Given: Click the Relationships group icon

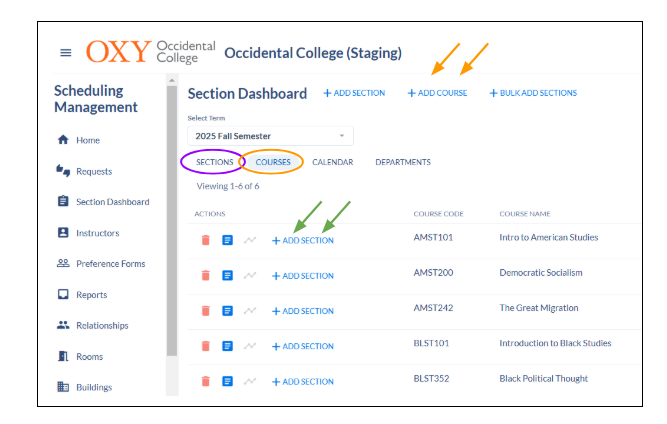Looking at the screenshot, I should 63,325.
